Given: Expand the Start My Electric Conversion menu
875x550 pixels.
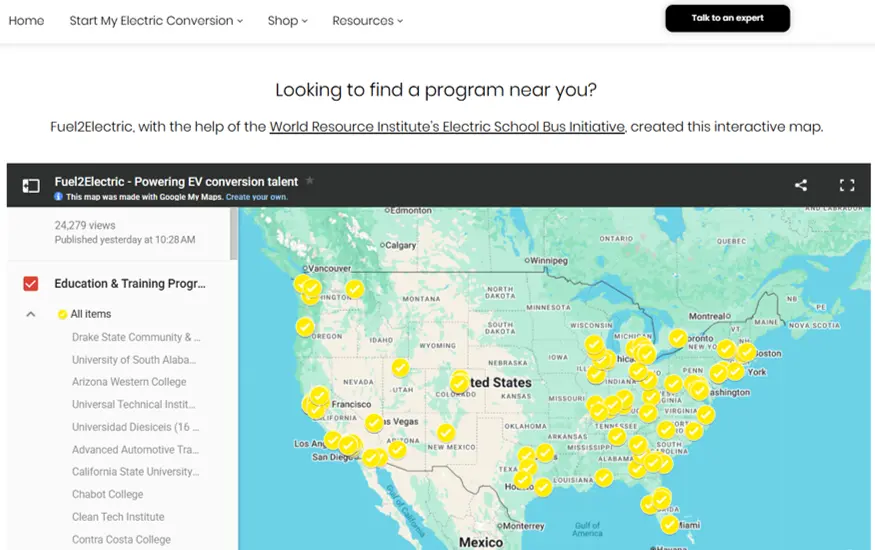Looking at the screenshot, I should (156, 21).
